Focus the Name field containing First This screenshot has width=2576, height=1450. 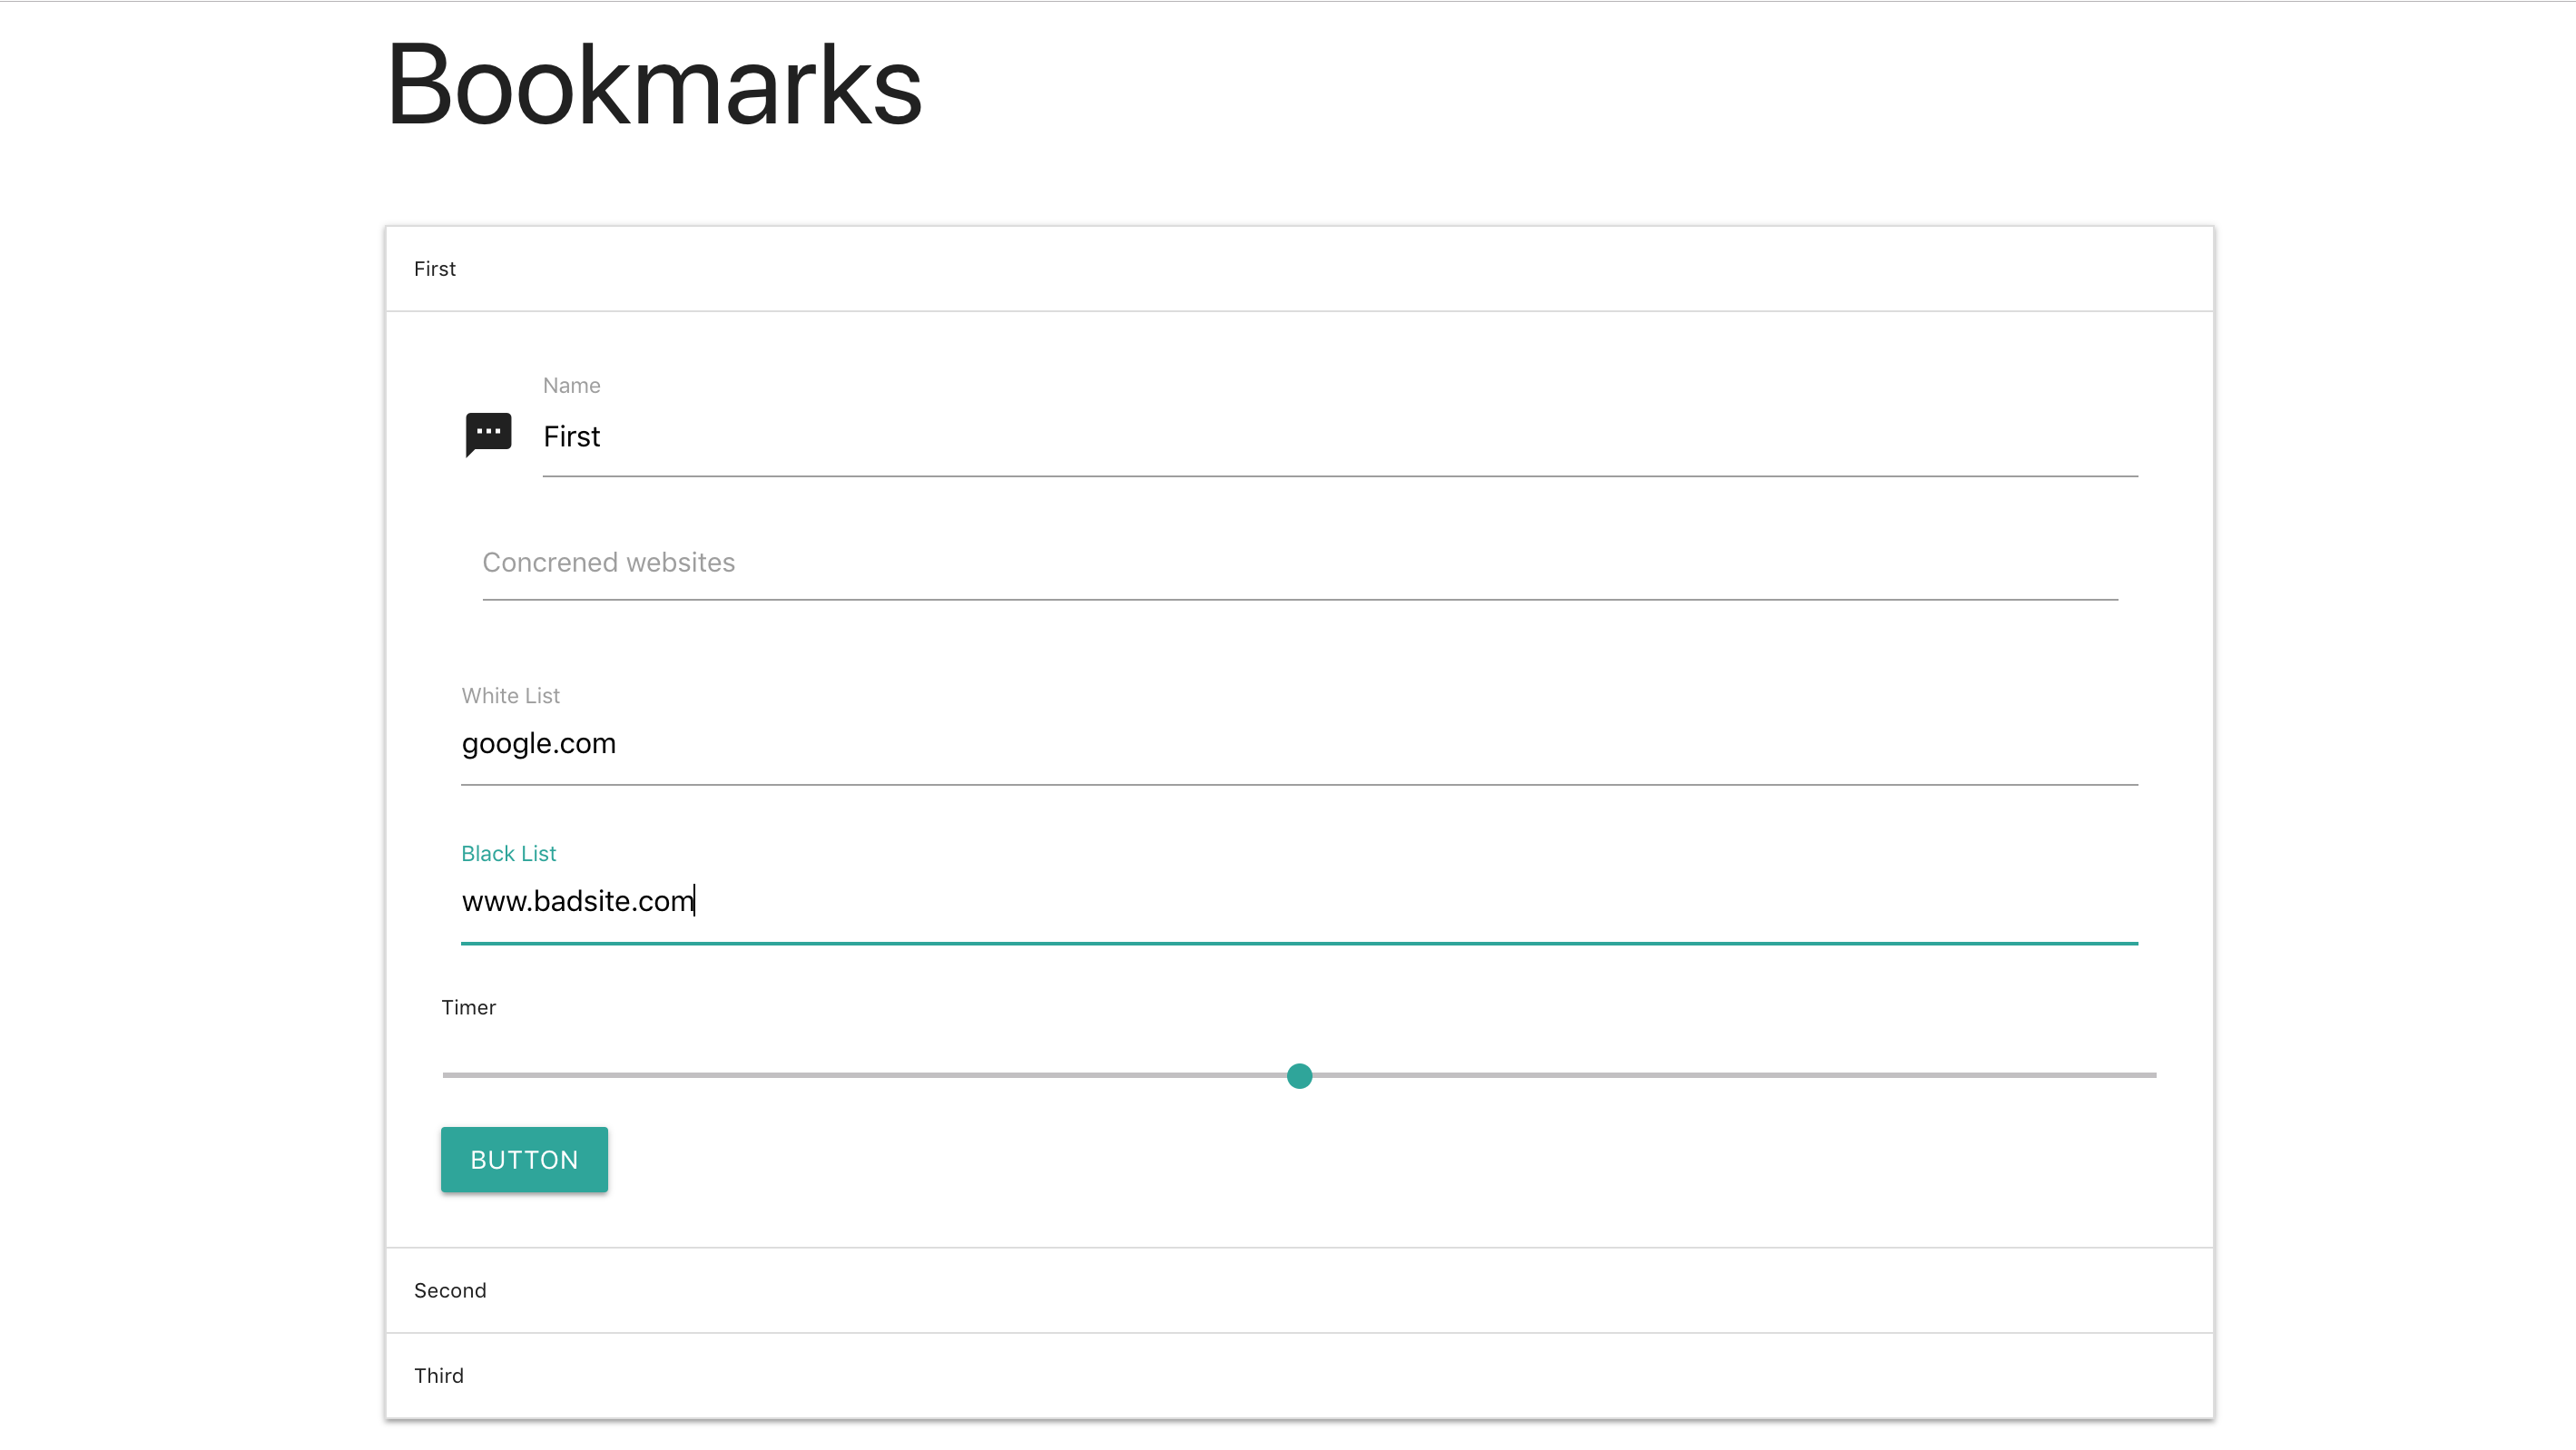click(x=1340, y=437)
